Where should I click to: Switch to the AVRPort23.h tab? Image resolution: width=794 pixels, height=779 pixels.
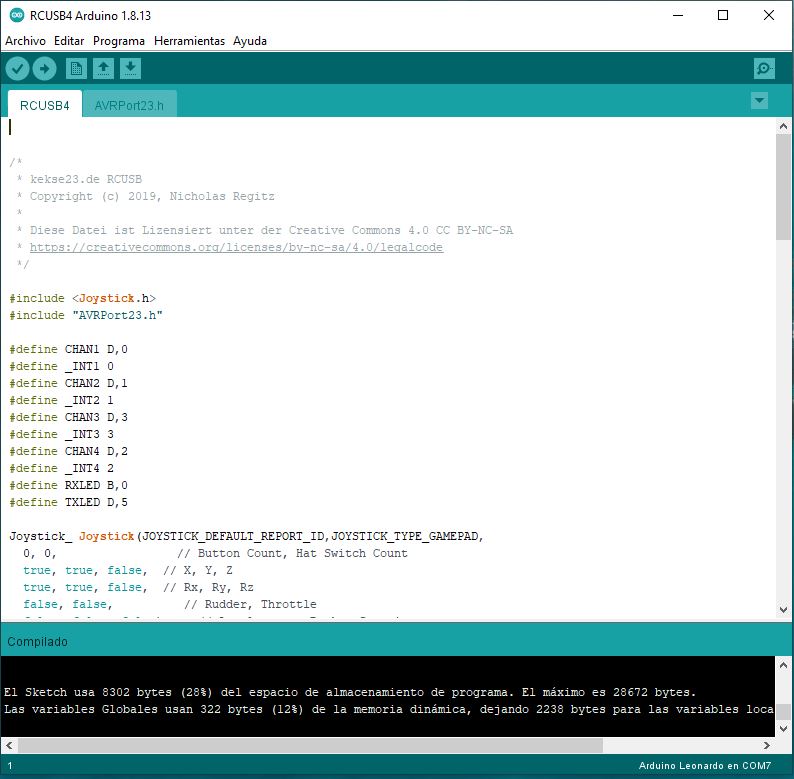129,105
